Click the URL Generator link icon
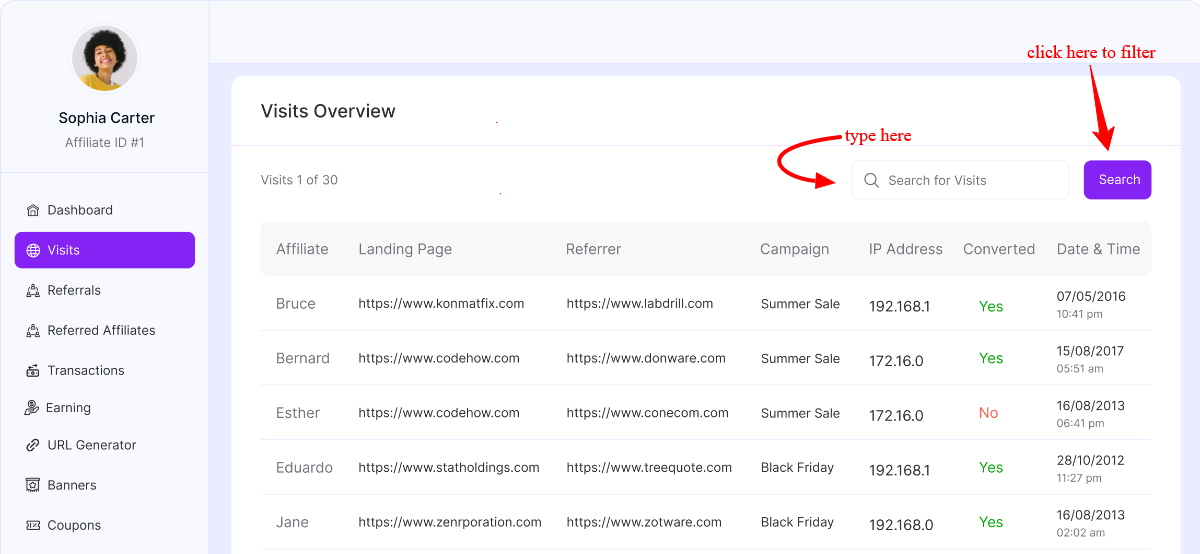1200x554 pixels. pyautogui.click(x=33, y=445)
